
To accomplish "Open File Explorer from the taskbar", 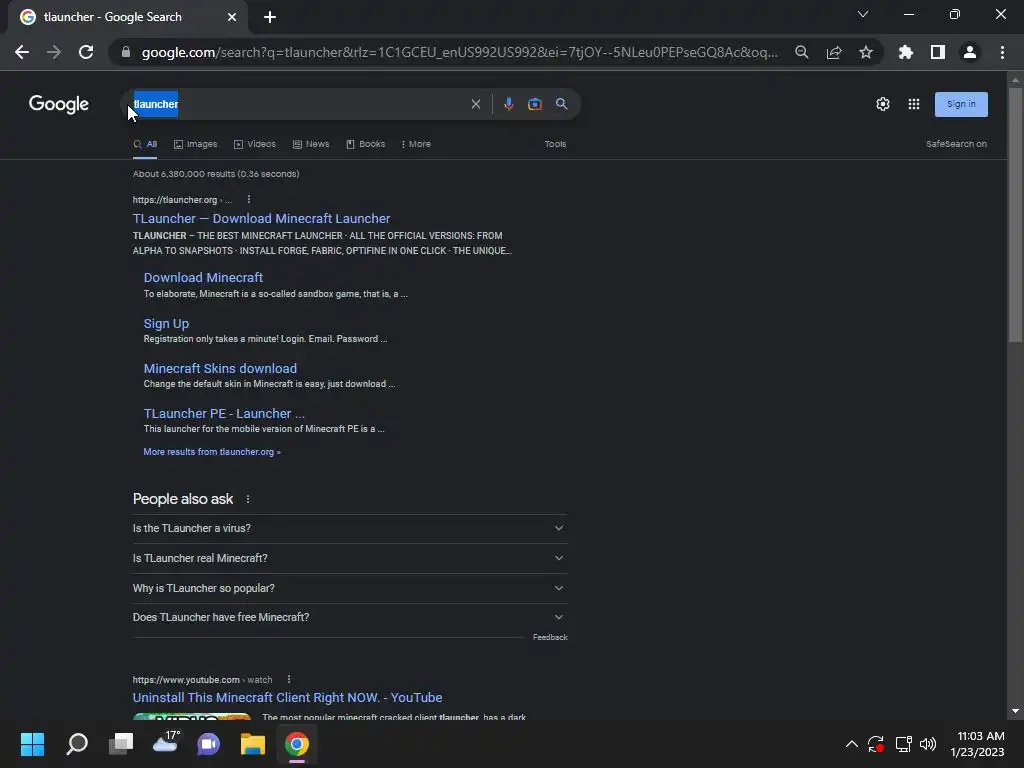I will point(253,744).
